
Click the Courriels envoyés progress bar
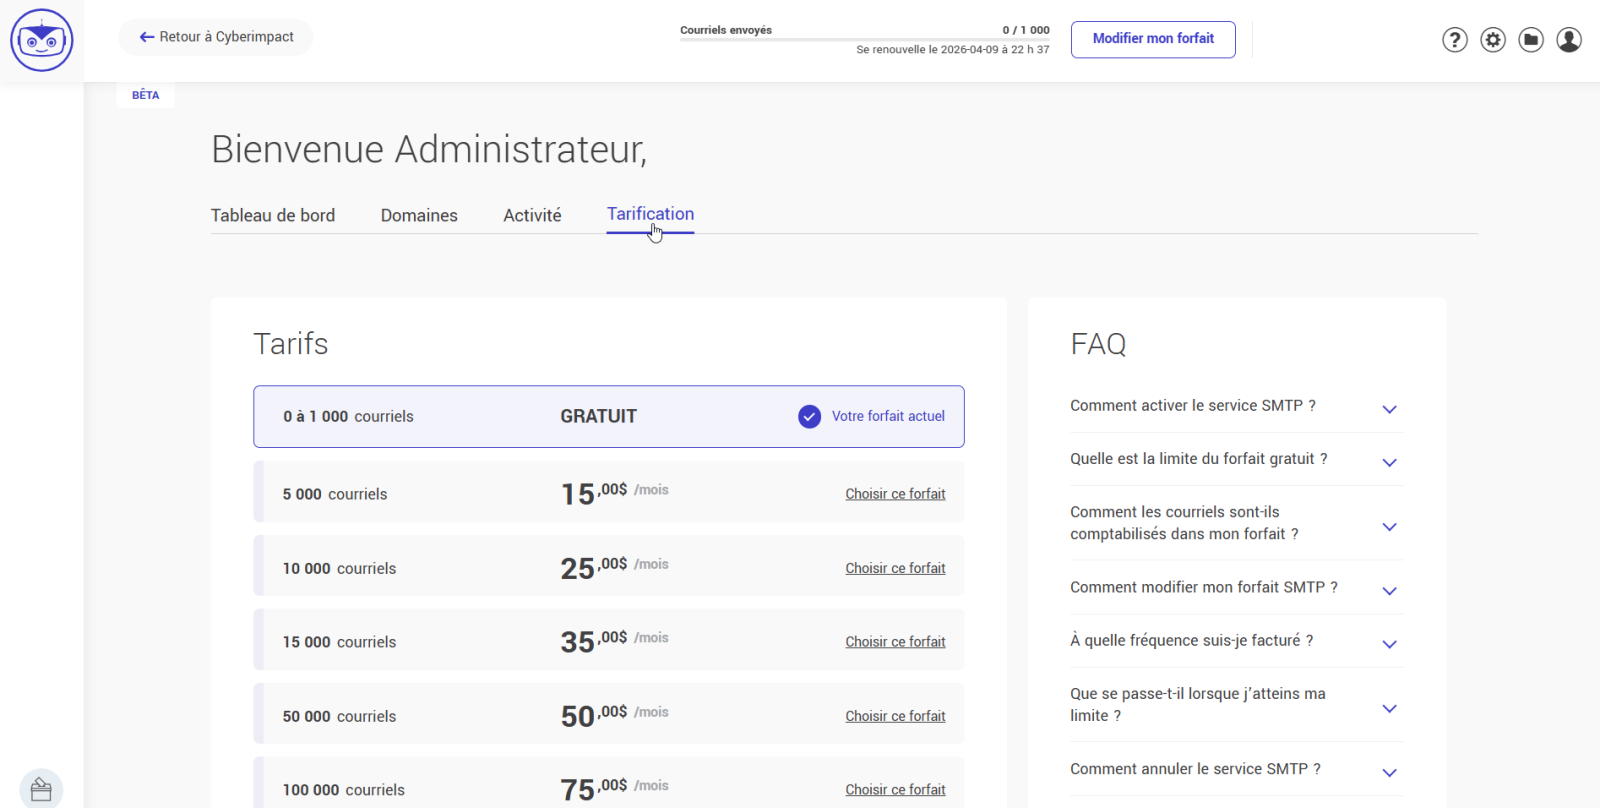coord(864,40)
